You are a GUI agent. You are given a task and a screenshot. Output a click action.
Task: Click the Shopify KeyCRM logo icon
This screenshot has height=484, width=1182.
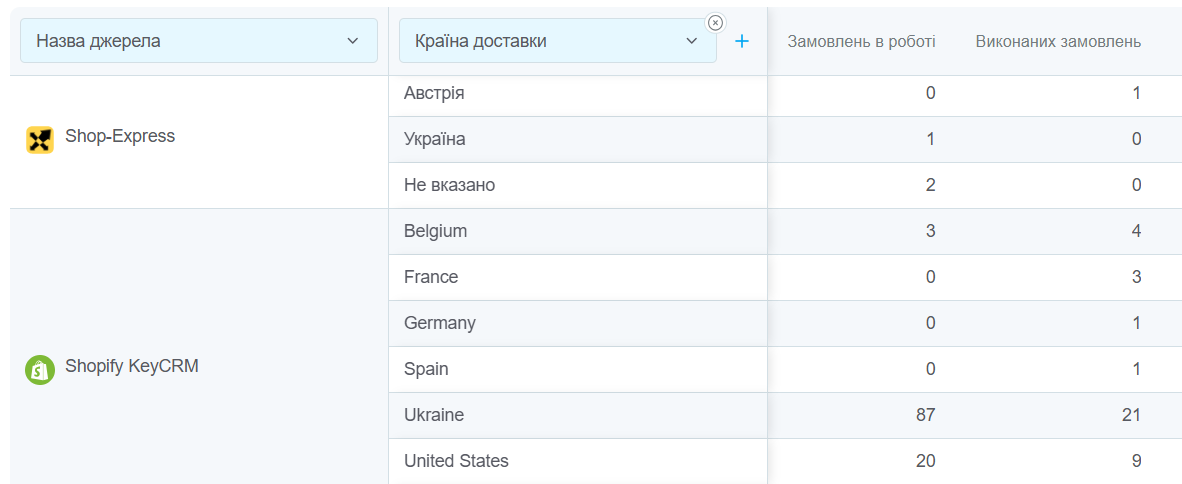[x=39, y=369]
